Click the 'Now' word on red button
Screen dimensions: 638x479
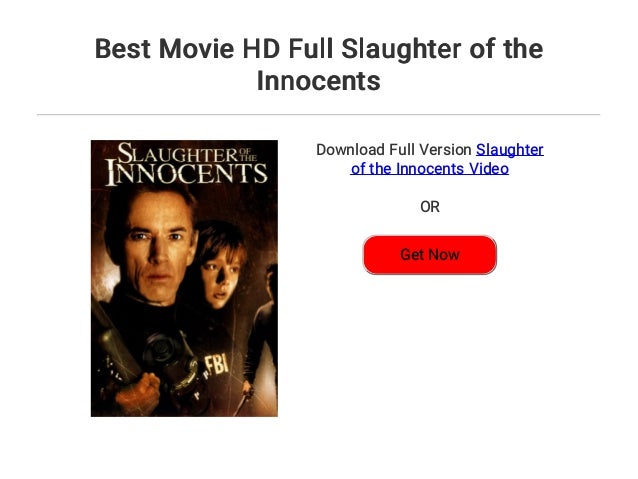(444, 254)
